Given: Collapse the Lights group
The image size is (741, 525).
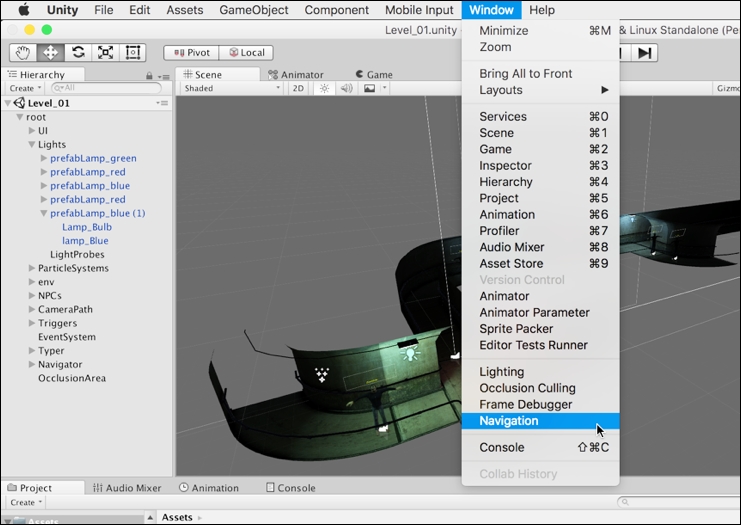Looking at the screenshot, I should pyautogui.click(x=32, y=144).
